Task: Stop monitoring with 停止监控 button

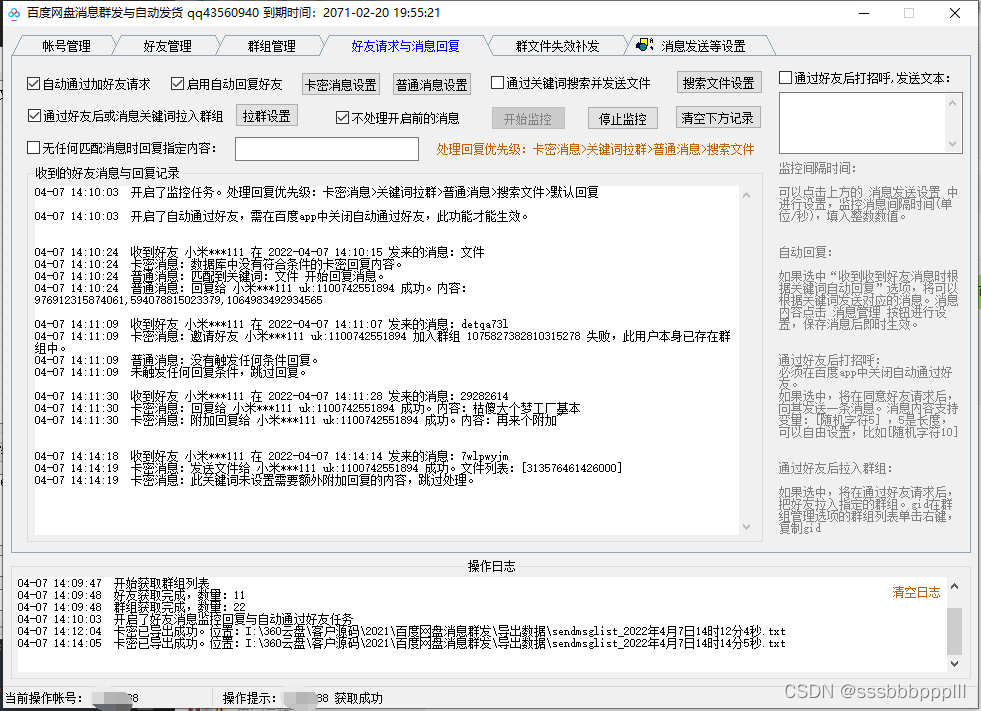Action: (x=623, y=118)
